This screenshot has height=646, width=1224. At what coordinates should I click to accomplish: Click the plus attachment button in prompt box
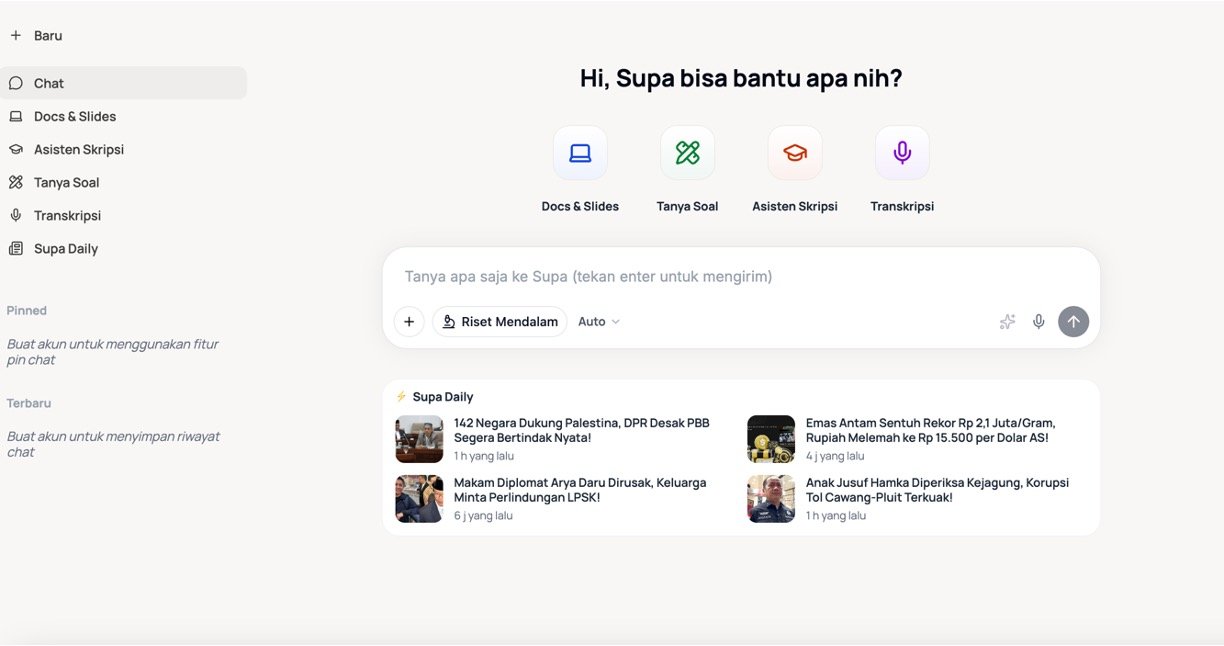[x=409, y=321]
